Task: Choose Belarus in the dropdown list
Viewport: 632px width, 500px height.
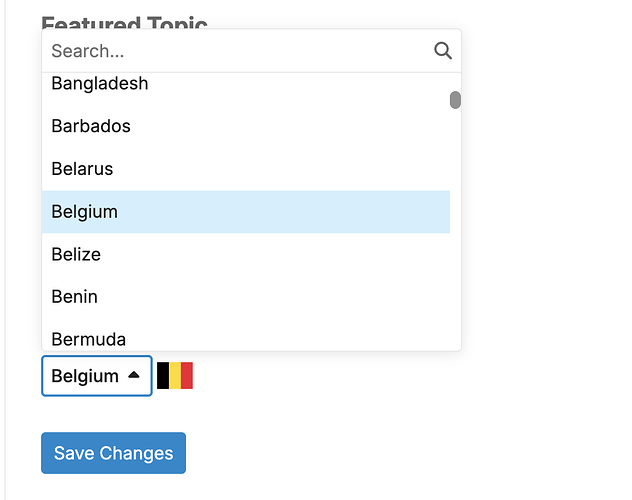Action: [246, 169]
